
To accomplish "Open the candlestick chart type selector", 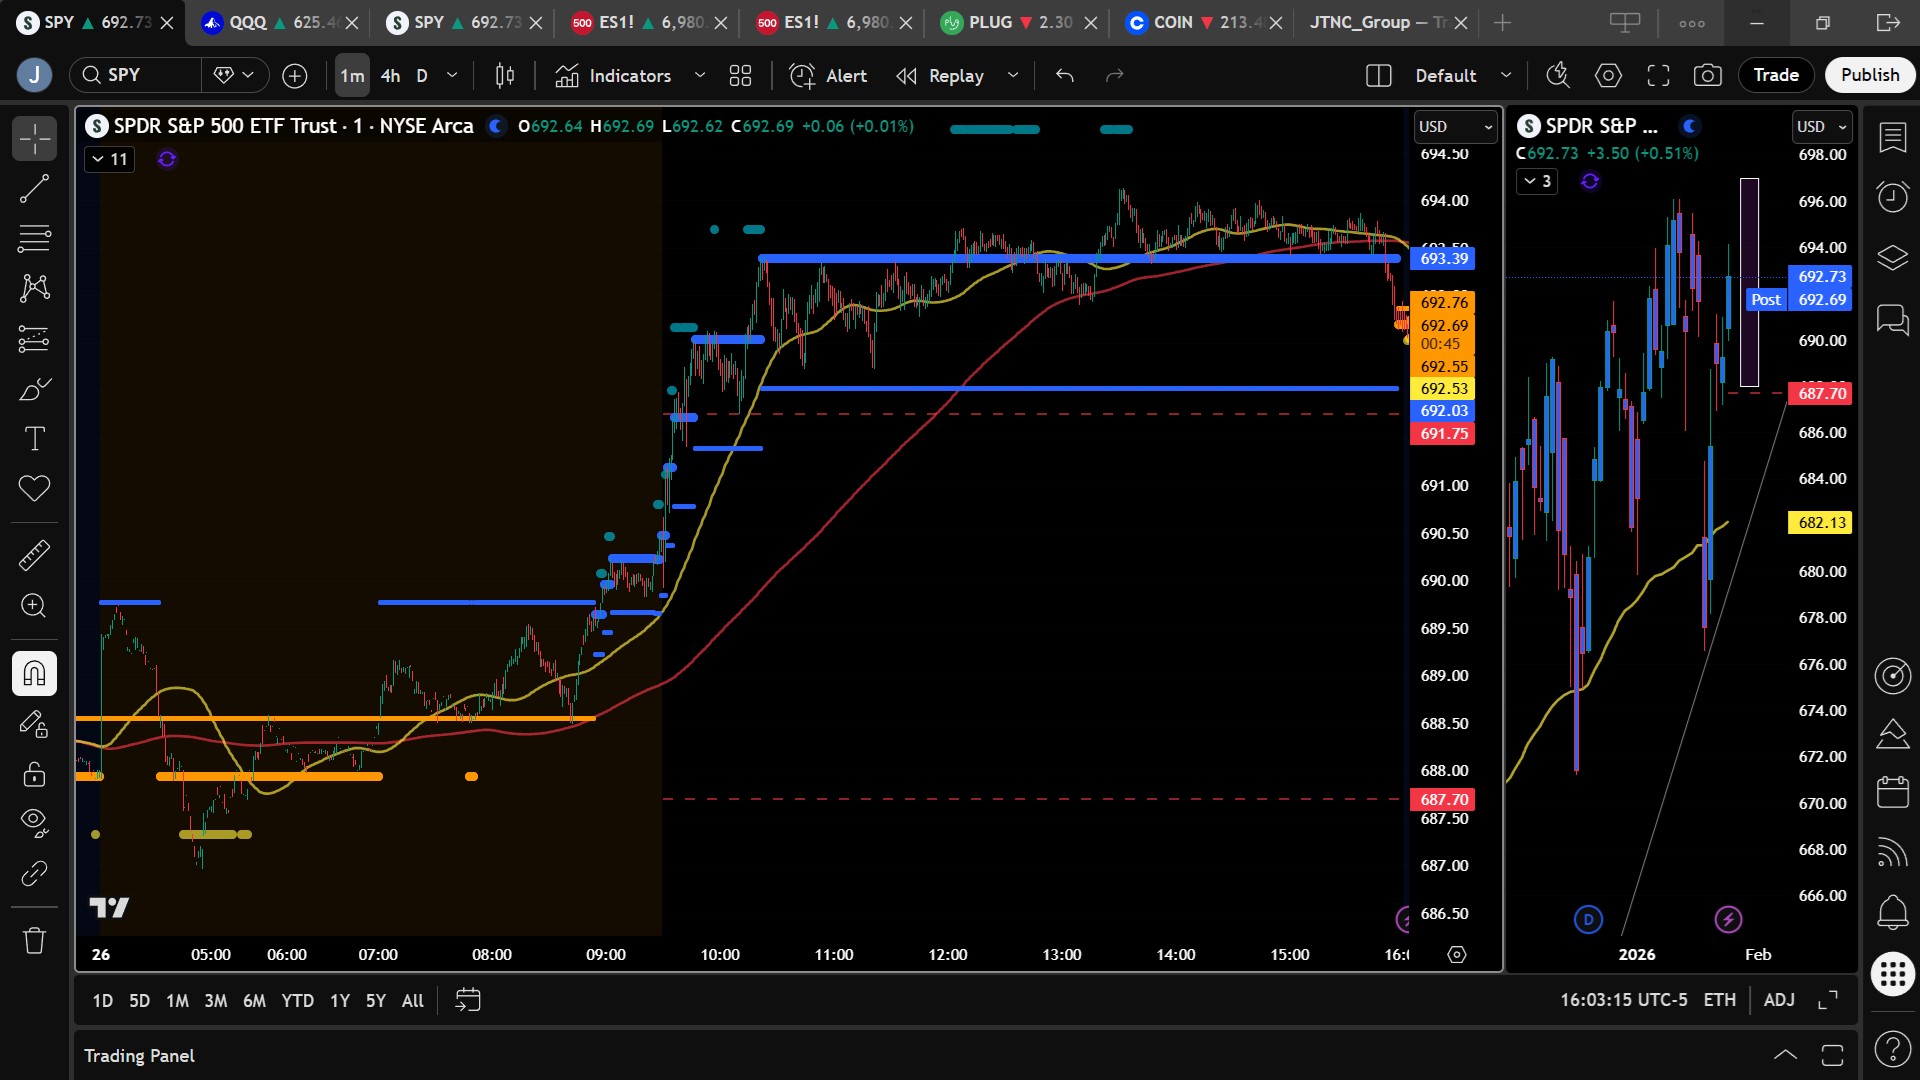I will point(505,75).
